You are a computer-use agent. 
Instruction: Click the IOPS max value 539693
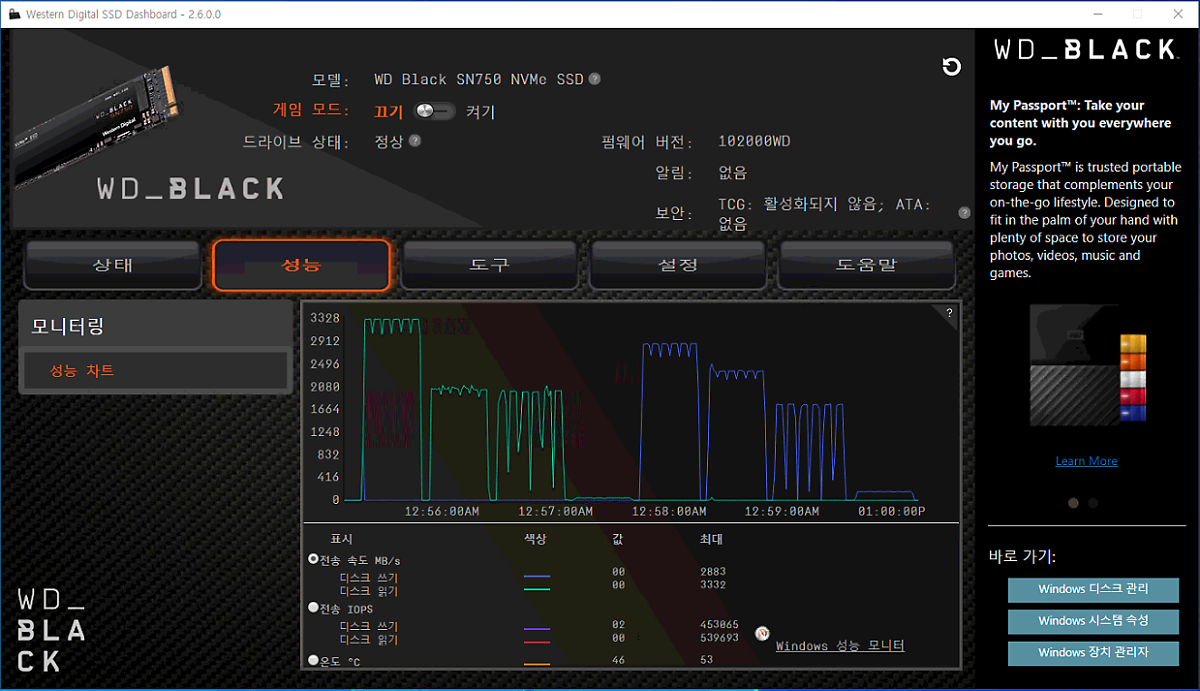[720, 637]
